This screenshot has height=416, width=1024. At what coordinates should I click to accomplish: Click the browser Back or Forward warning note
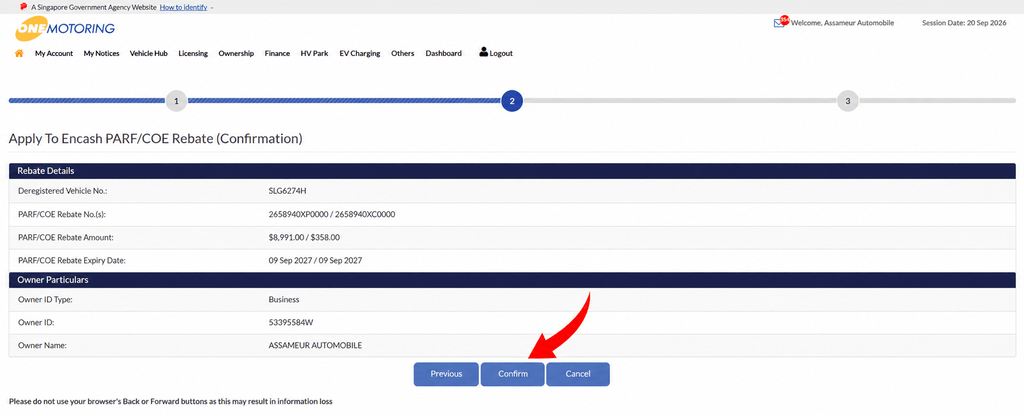[170, 402]
